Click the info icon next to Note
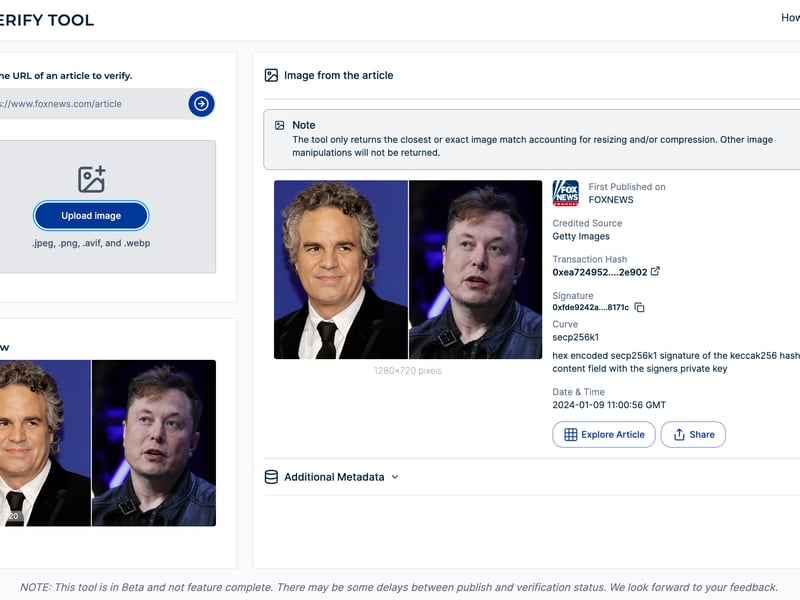Viewport: 800px width, 600px height. pyautogui.click(x=277, y=125)
